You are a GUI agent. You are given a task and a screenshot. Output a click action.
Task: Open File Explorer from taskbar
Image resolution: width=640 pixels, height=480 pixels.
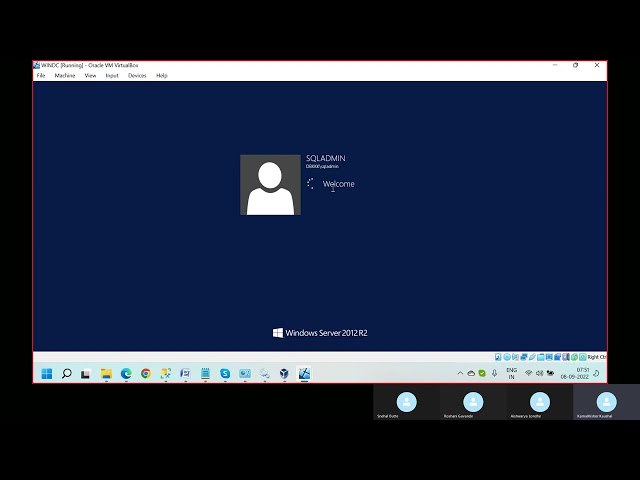click(106, 373)
